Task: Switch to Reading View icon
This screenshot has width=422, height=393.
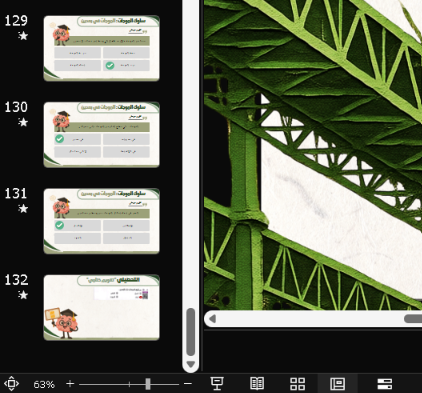Action: click(x=257, y=384)
